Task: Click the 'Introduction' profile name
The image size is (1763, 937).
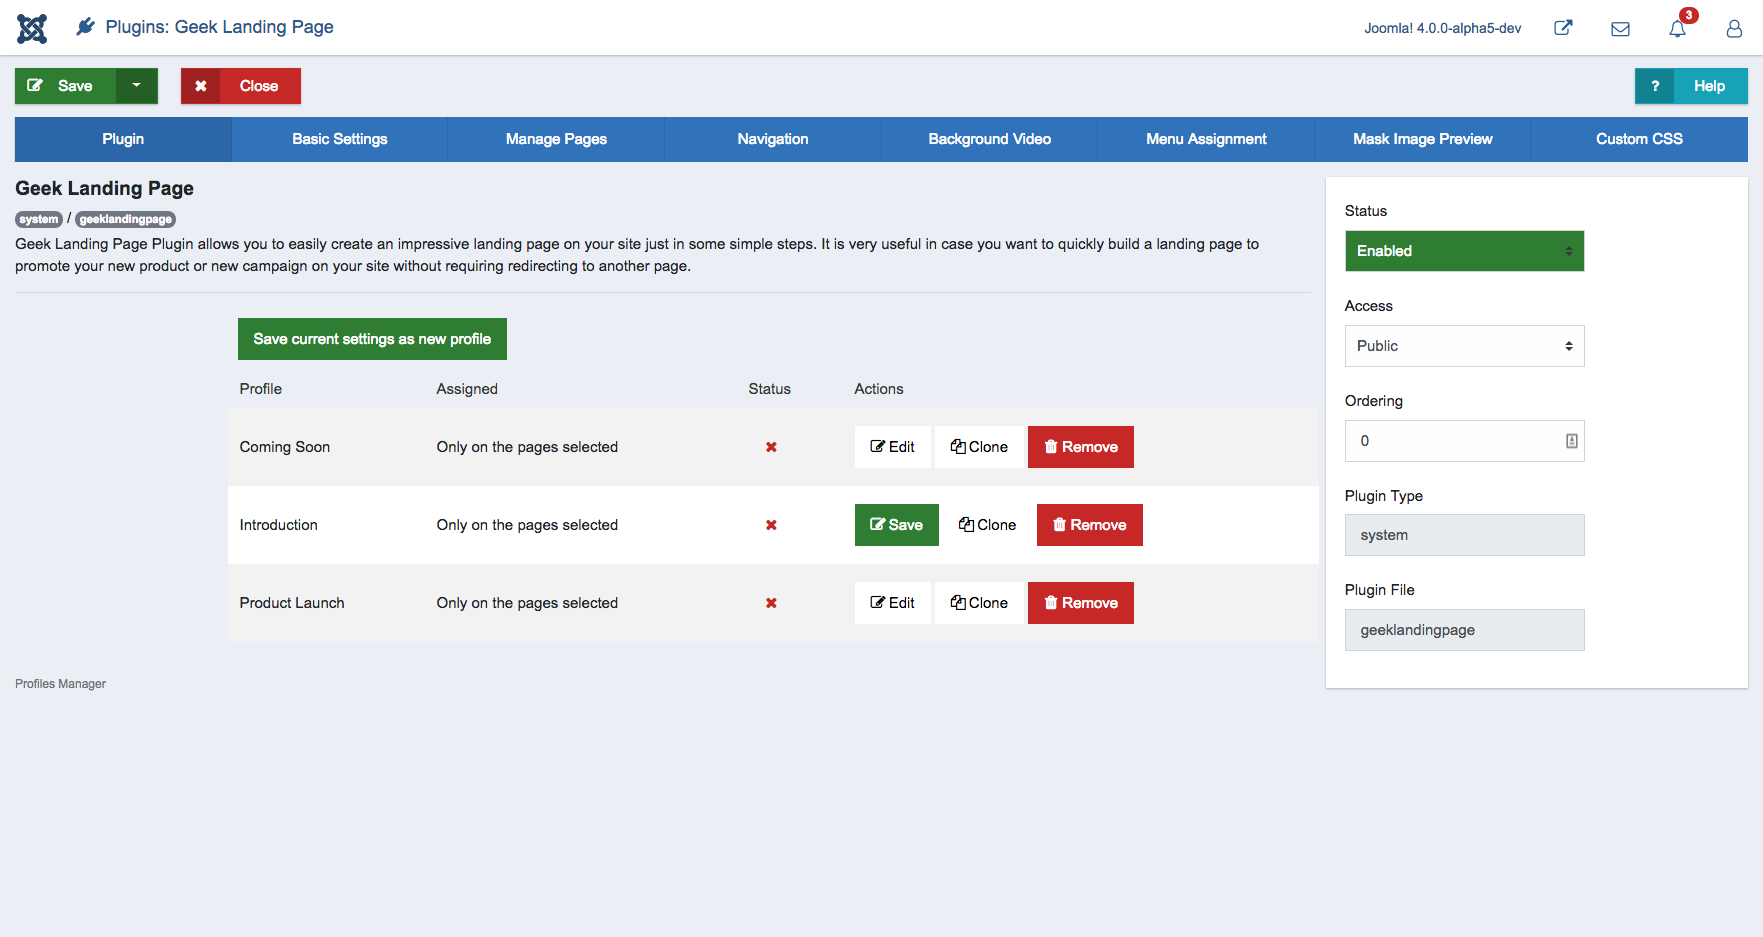Action: click(x=278, y=525)
